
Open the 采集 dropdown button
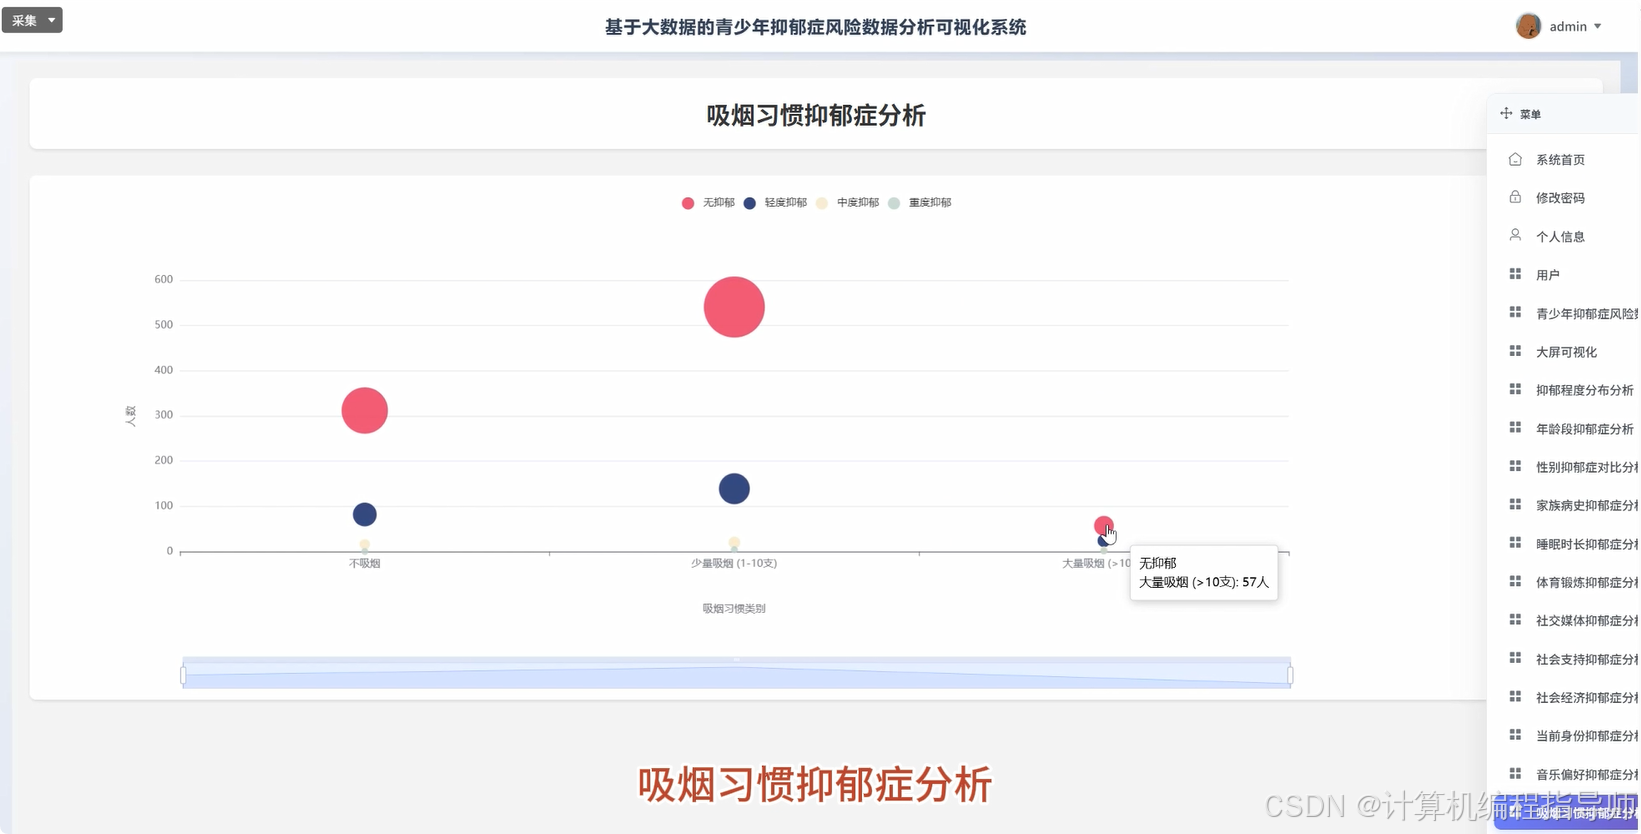click(32, 20)
